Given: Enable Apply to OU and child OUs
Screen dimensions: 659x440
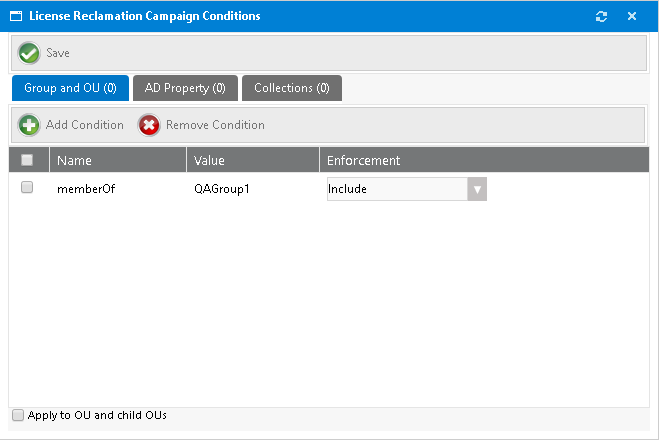Looking at the screenshot, I should [x=17, y=415].
